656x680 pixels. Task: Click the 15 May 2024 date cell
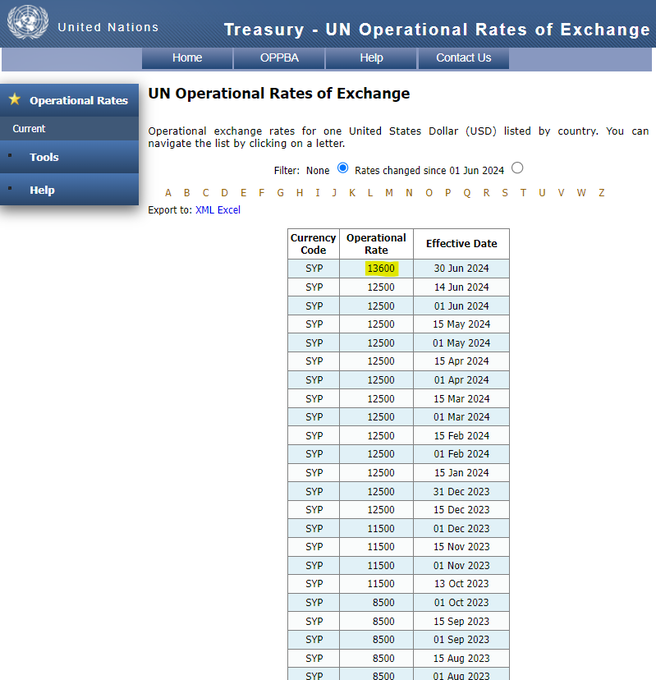[461, 324]
